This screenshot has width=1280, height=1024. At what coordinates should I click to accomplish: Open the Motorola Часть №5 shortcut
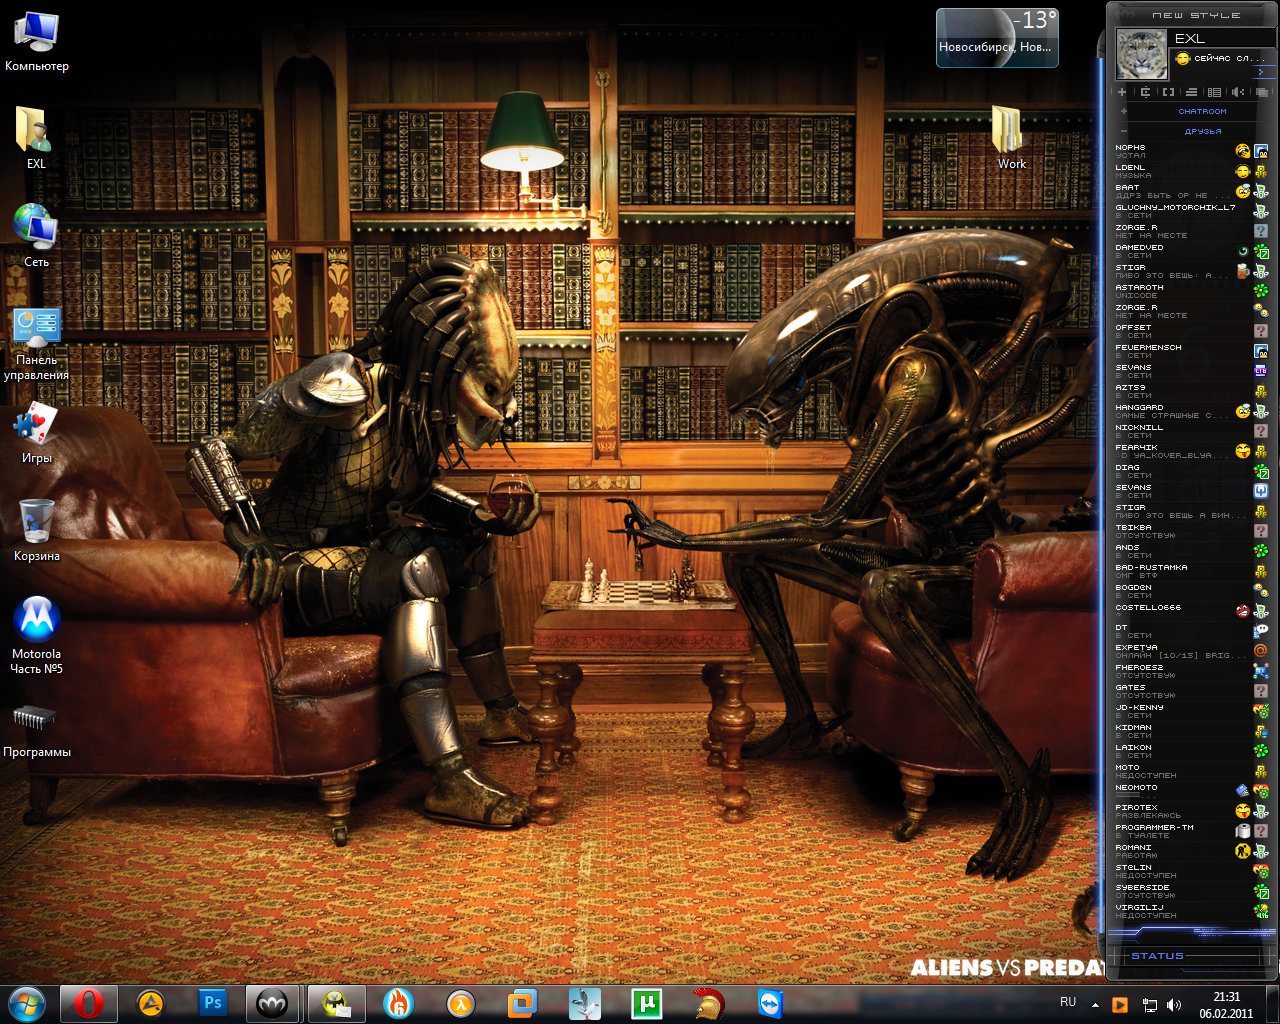click(37, 635)
